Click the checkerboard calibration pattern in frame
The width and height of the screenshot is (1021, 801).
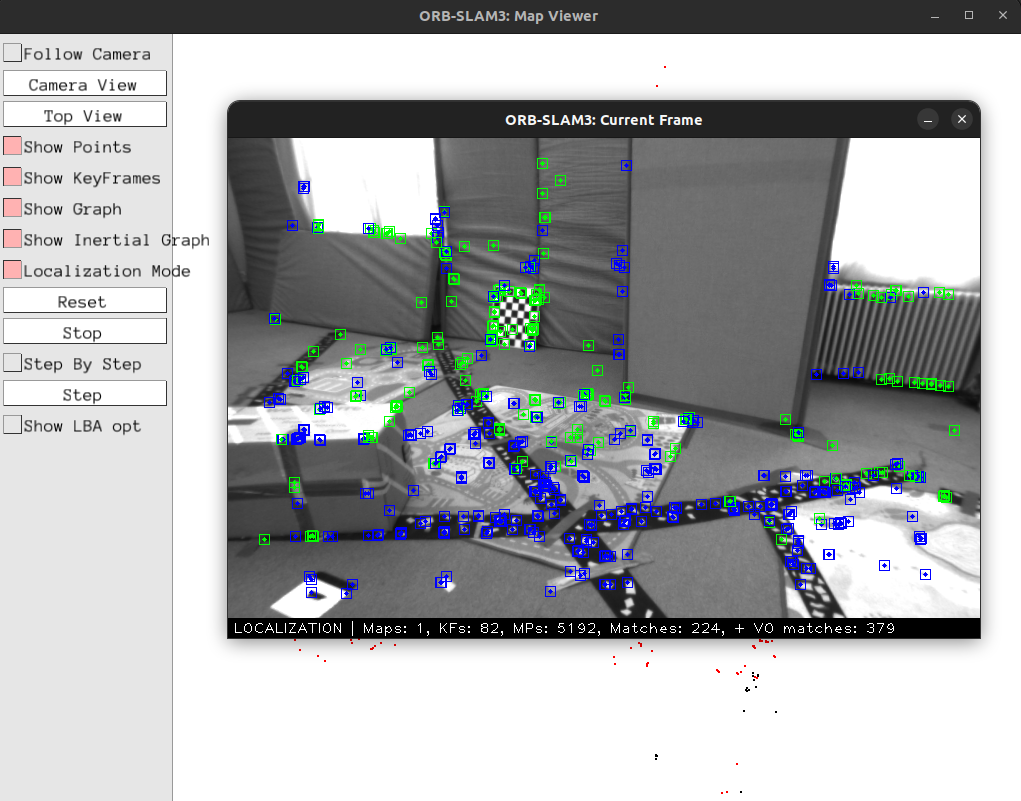tap(514, 316)
